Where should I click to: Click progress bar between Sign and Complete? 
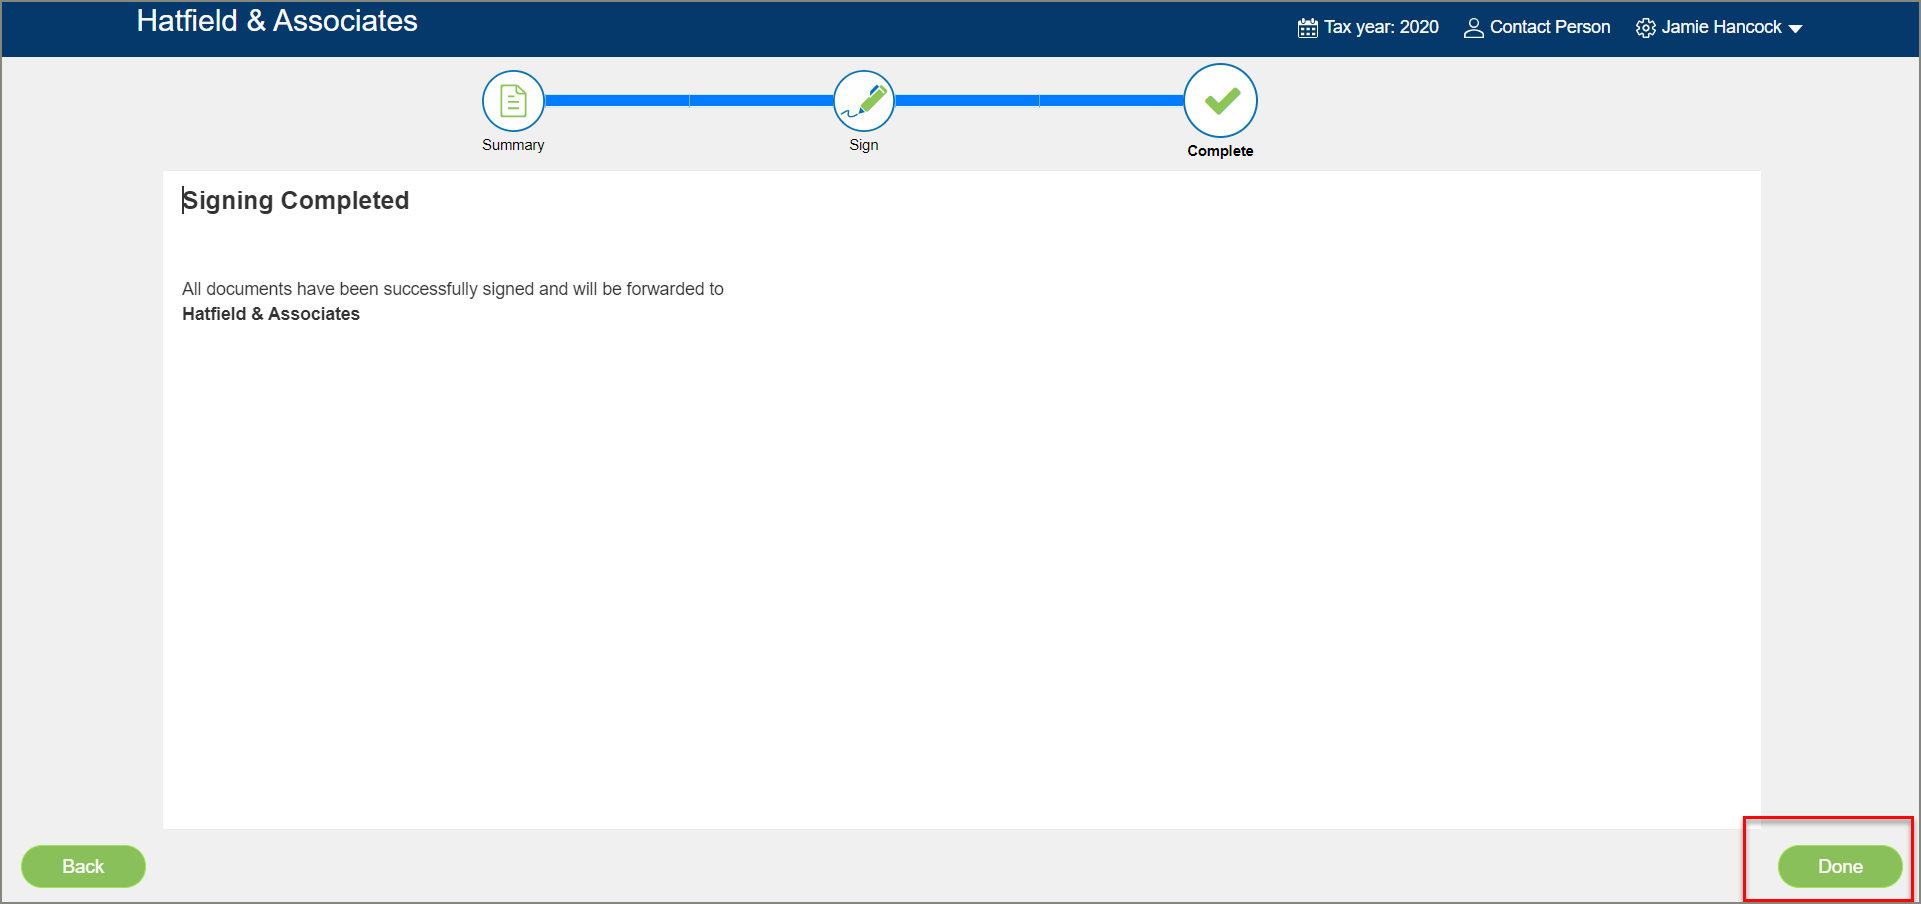coord(1039,101)
